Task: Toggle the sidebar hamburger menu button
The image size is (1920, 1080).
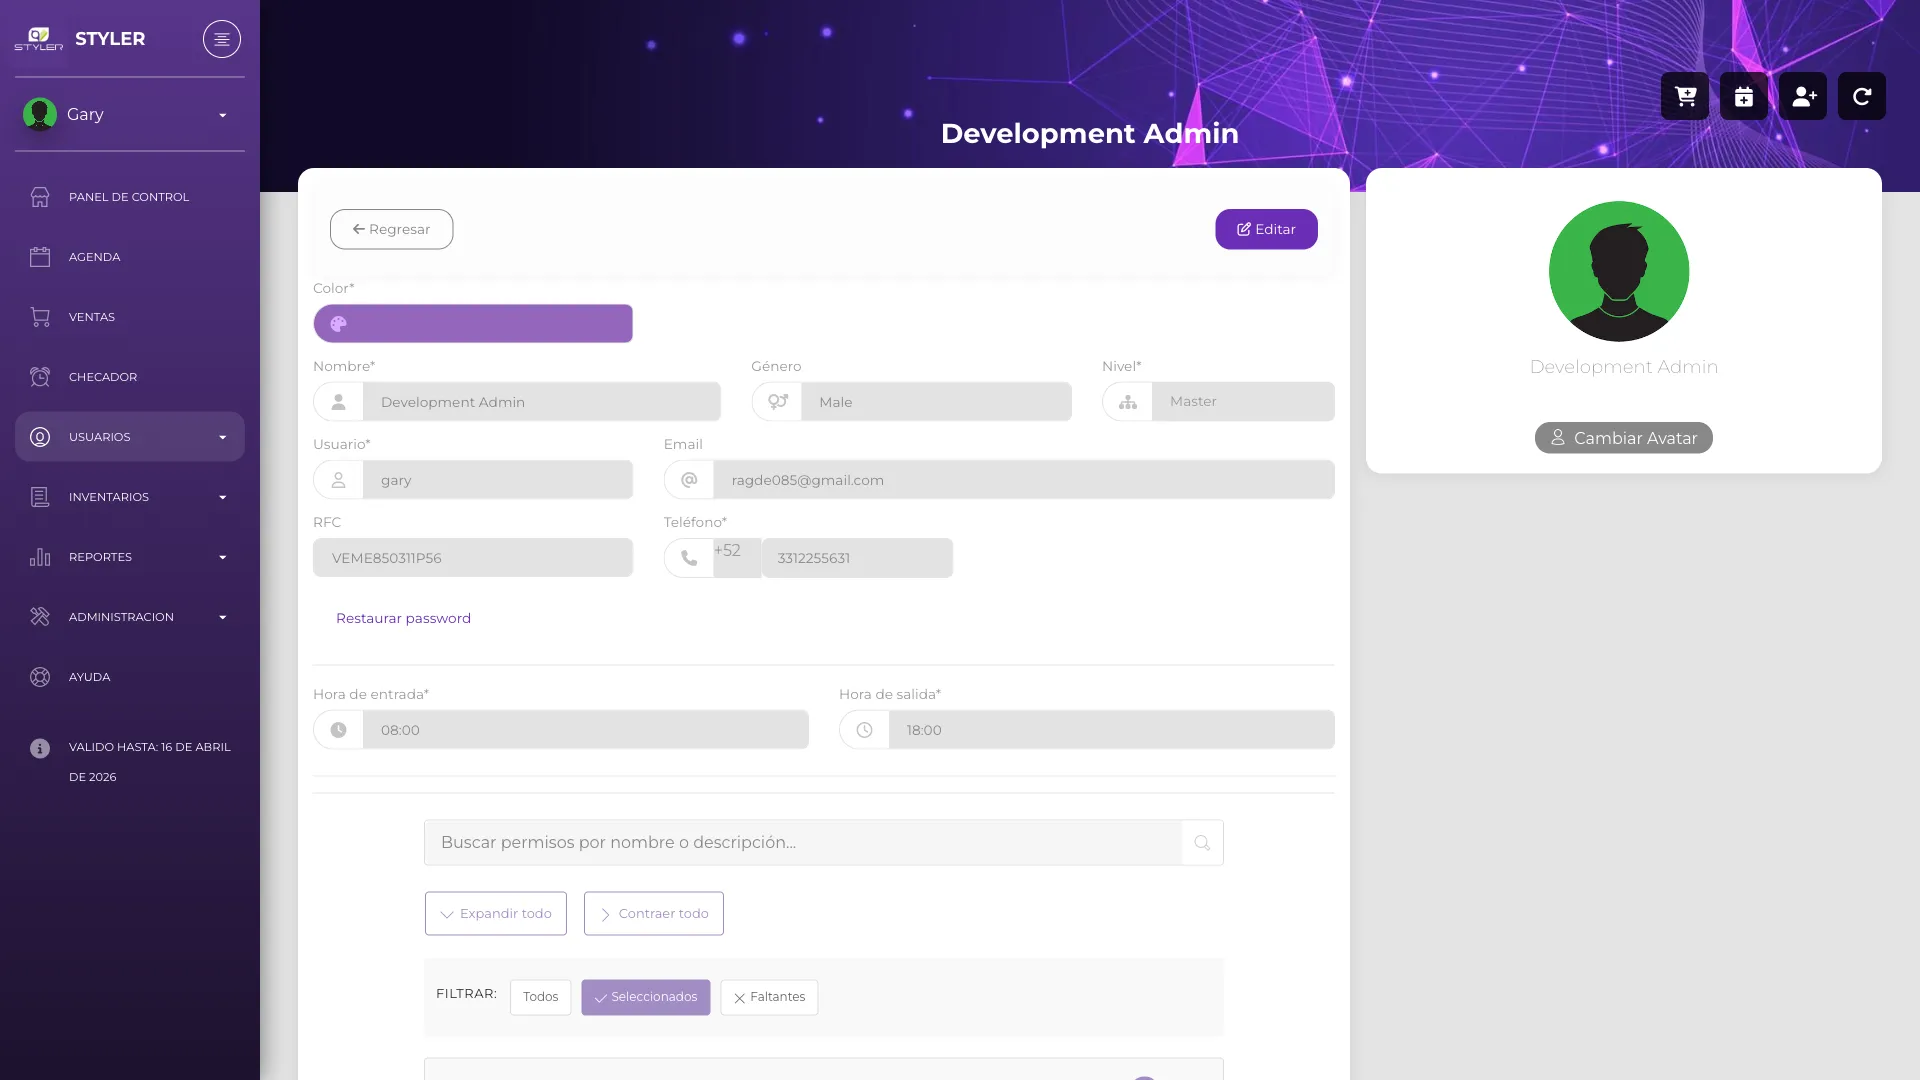Action: [x=222, y=39]
